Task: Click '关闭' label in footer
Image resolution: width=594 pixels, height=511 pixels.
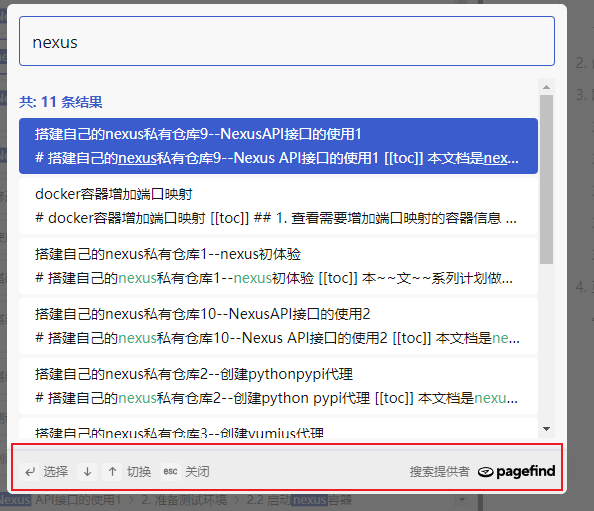Action: 197,472
